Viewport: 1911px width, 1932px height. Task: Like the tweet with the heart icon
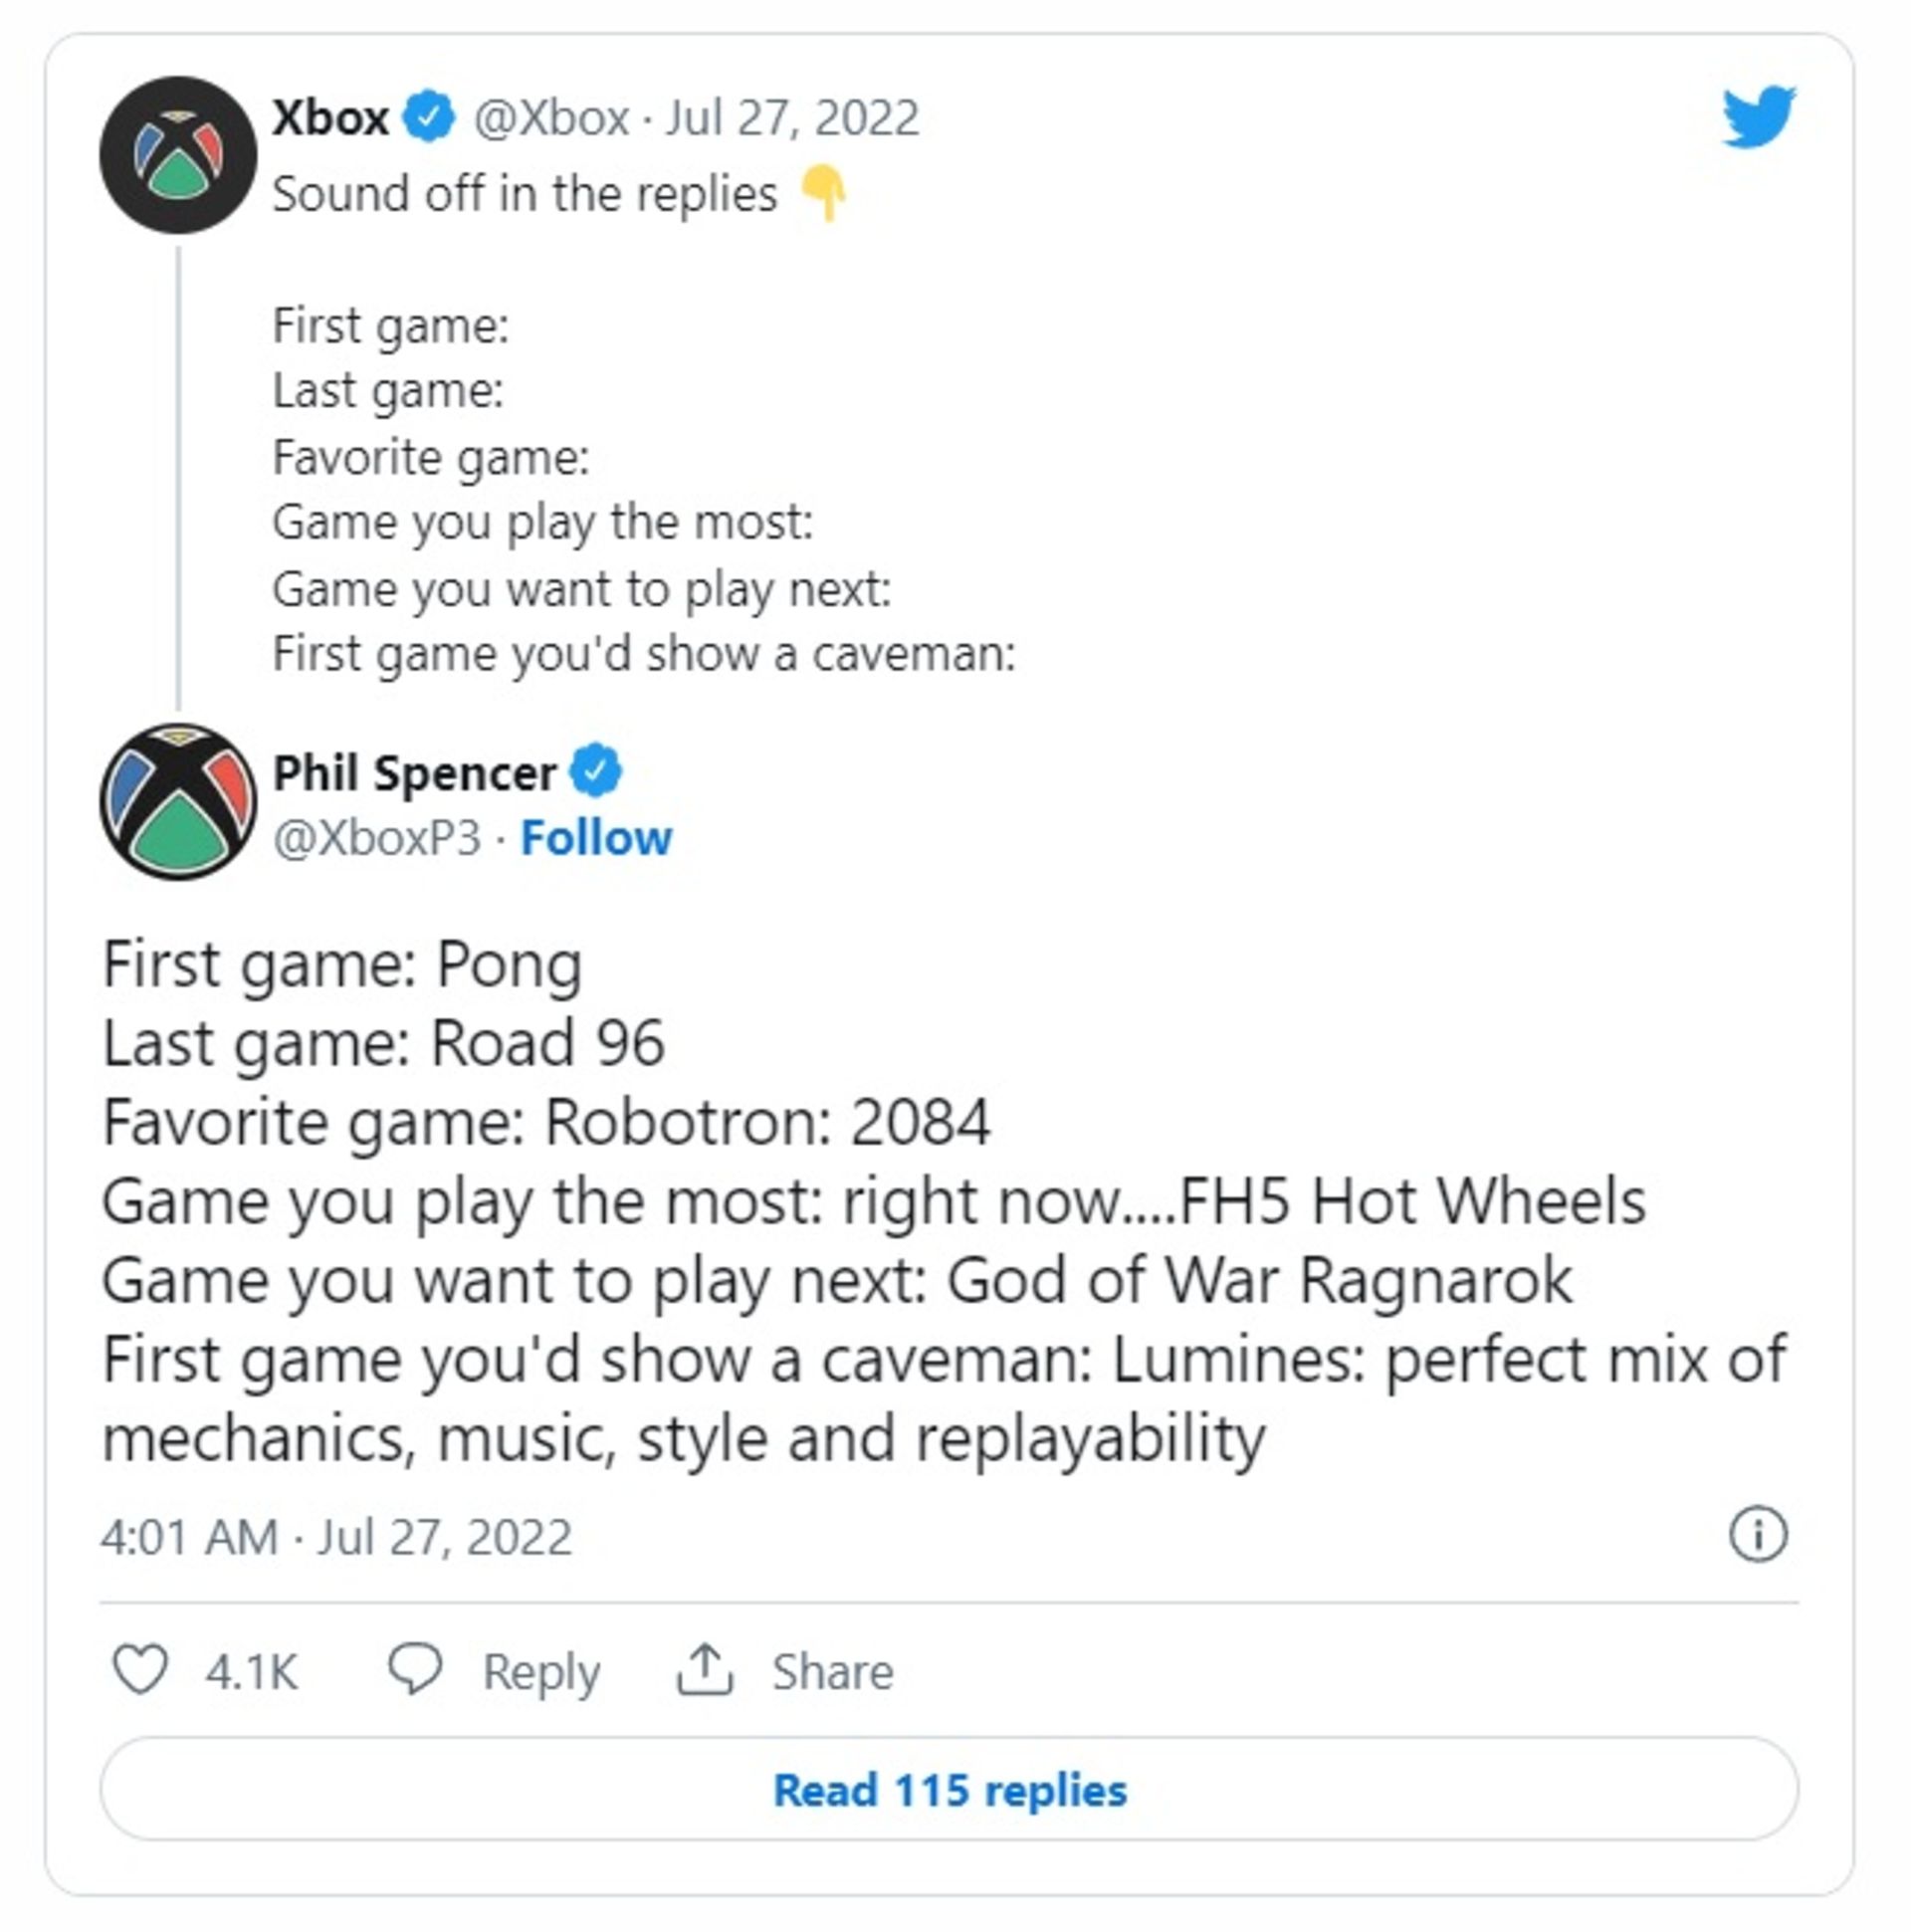coord(140,1671)
